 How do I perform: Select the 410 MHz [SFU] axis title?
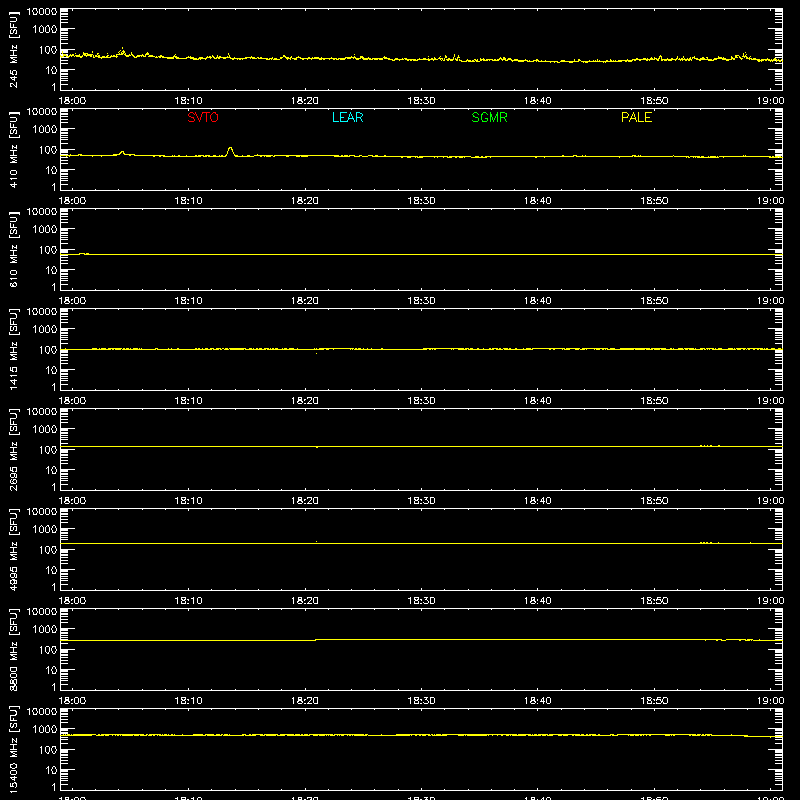click(13, 149)
